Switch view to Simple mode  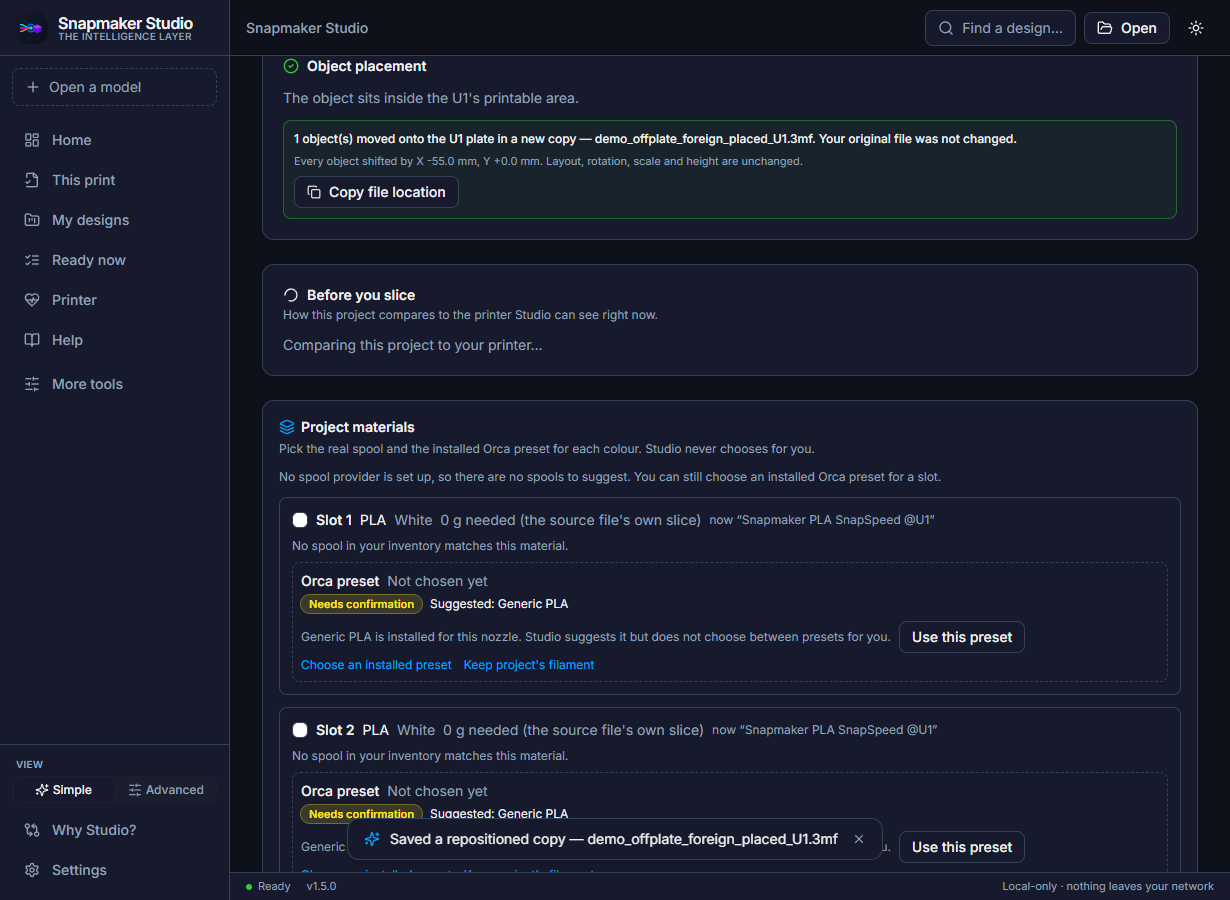pos(63,790)
